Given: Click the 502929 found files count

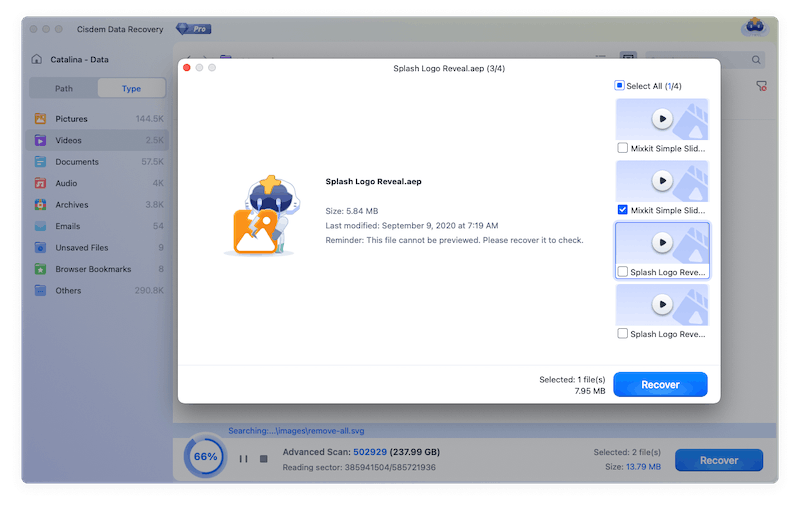Looking at the screenshot, I should [x=370, y=452].
